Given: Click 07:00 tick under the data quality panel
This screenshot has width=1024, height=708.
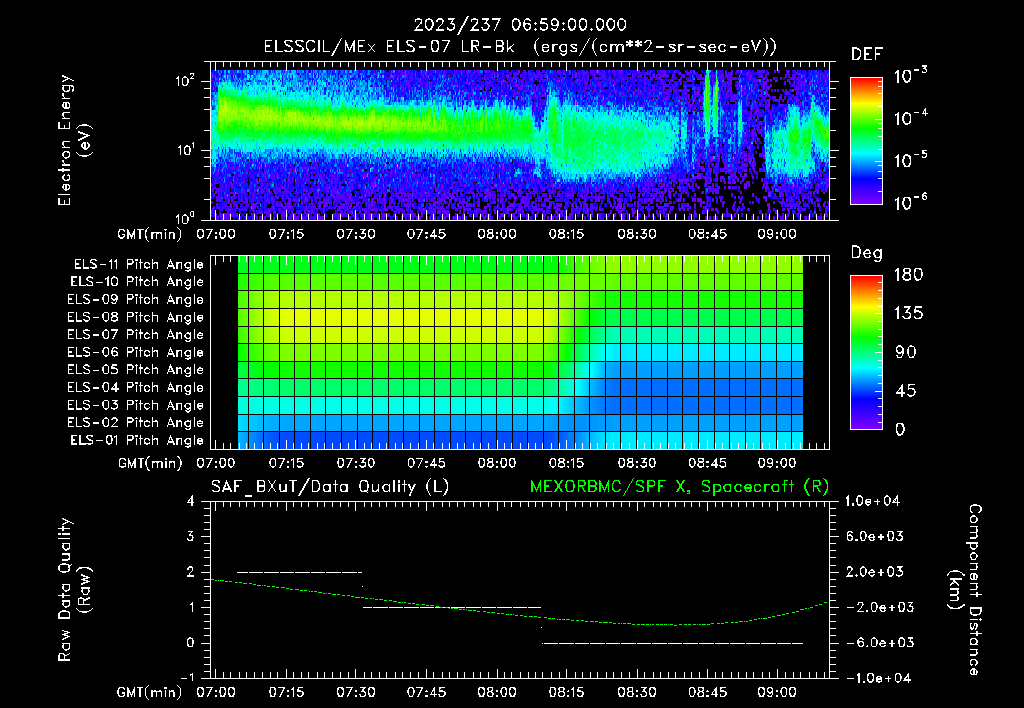Looking at the screenshot, I should 216,692.
